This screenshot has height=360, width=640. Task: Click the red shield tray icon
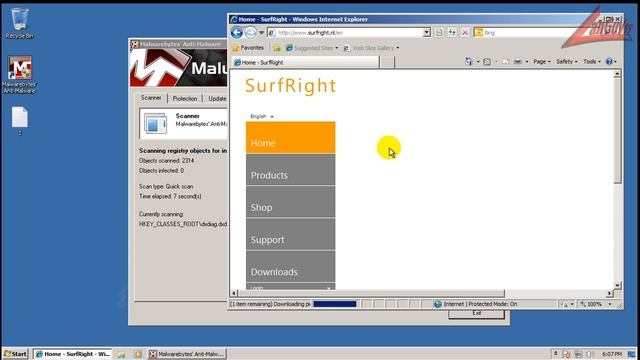[567, 354]
